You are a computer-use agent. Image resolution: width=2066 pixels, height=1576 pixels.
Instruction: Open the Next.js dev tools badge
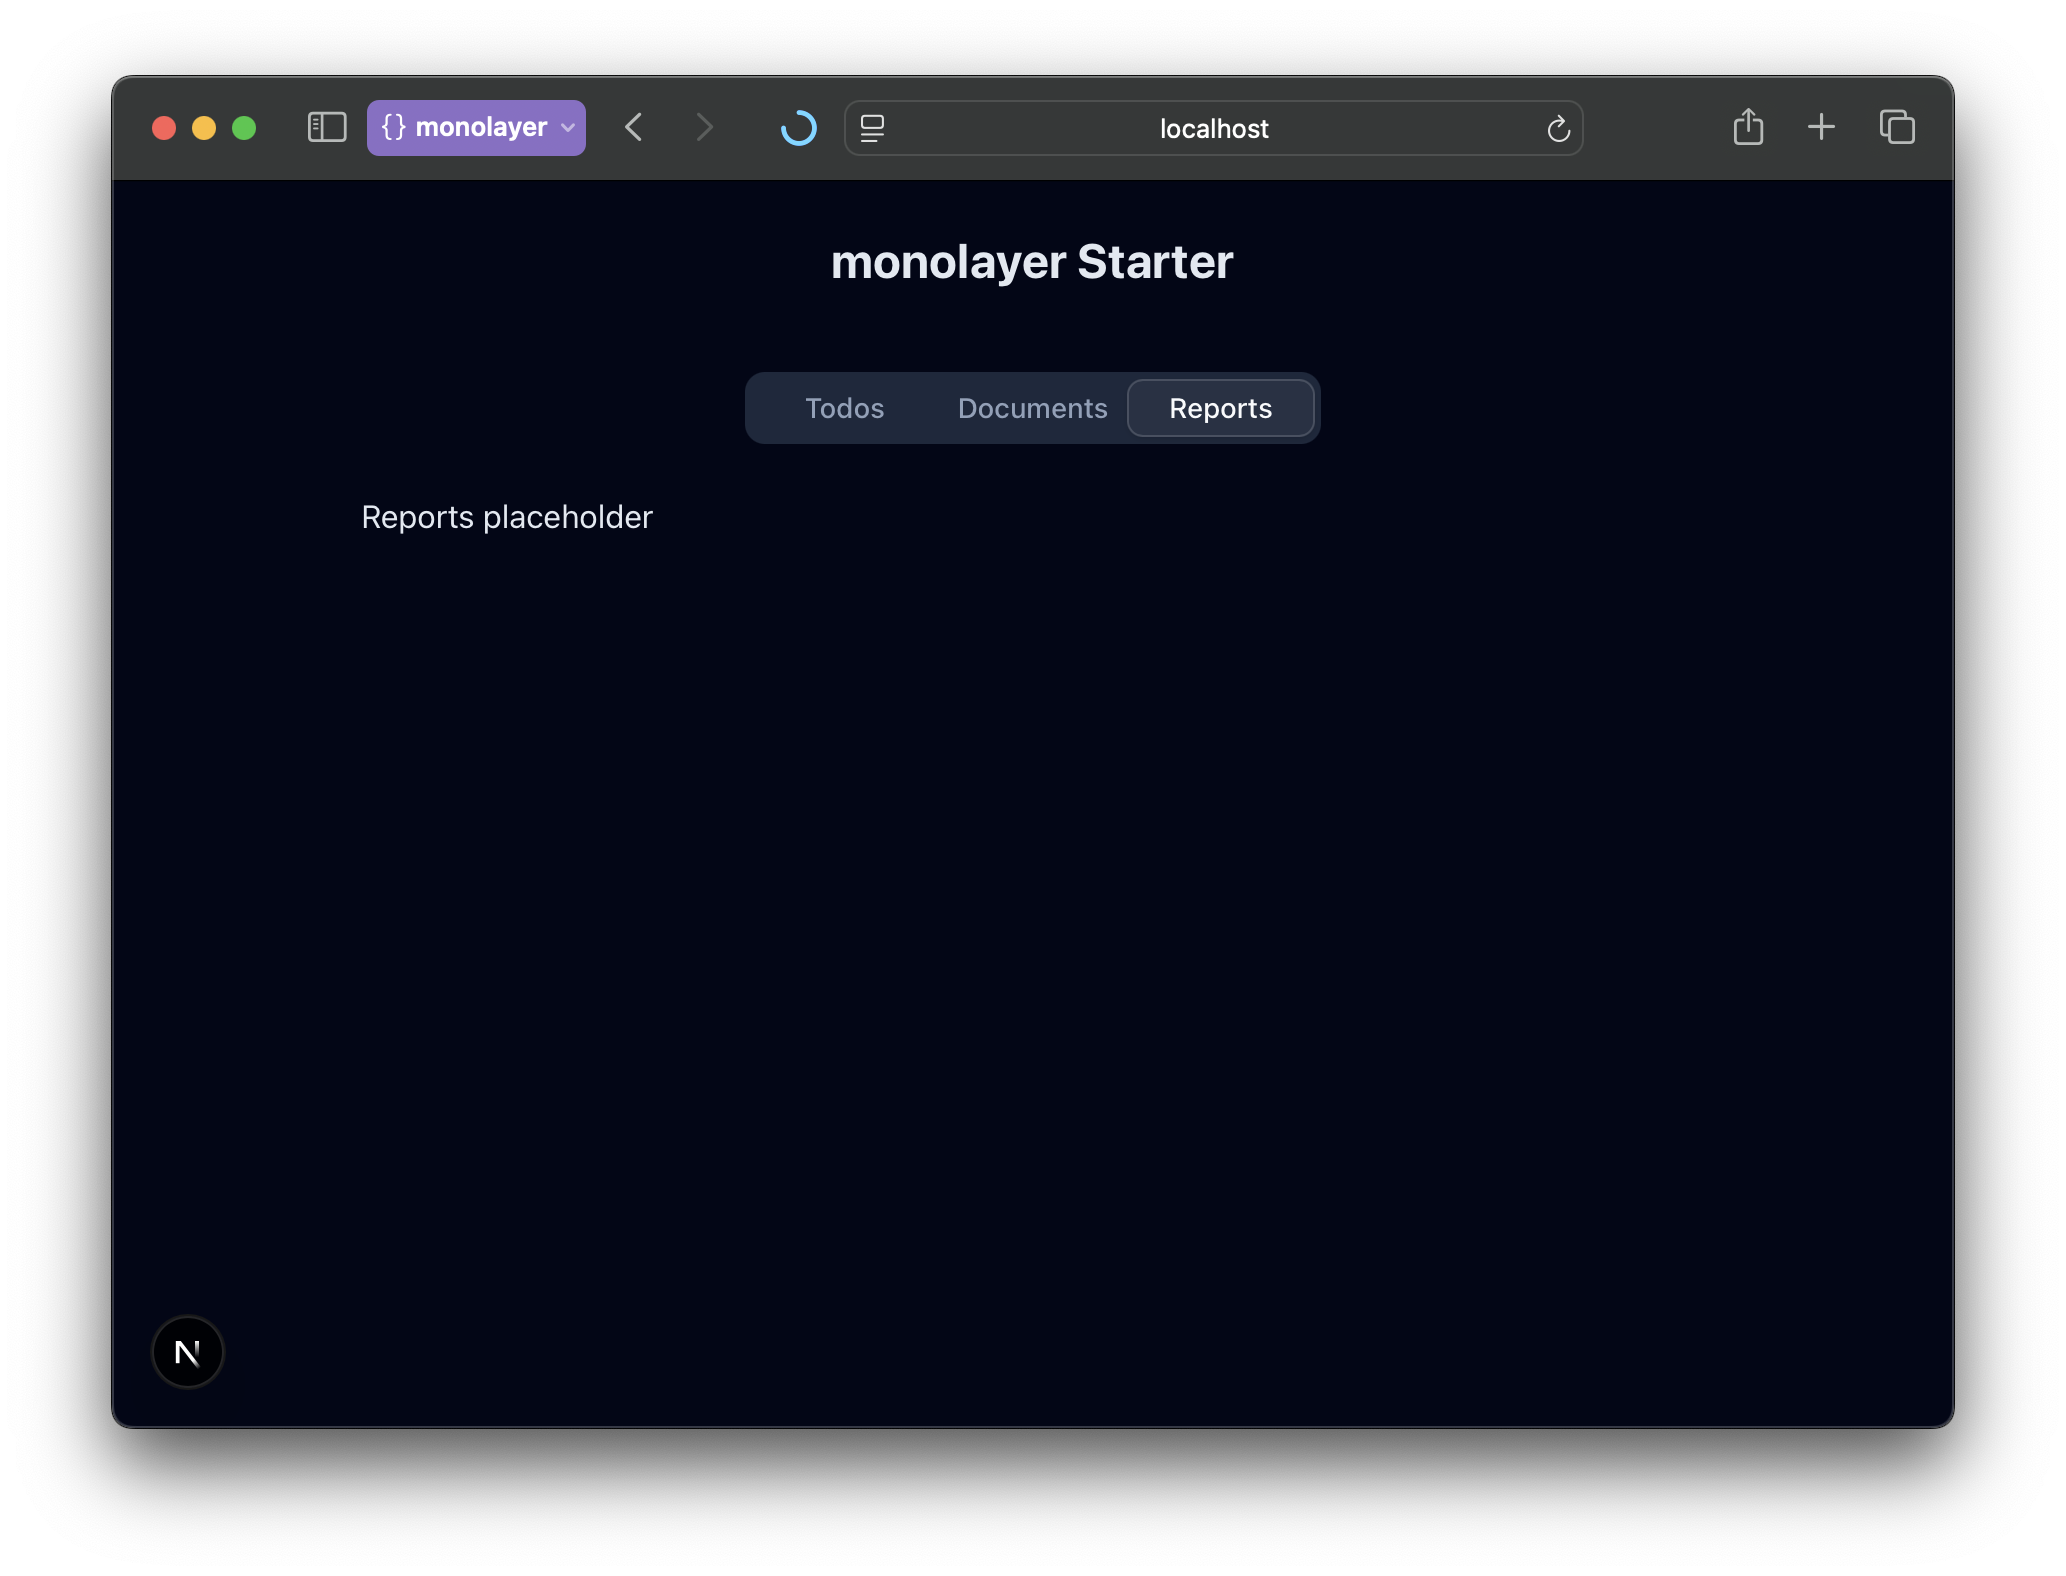(187, 1352)
